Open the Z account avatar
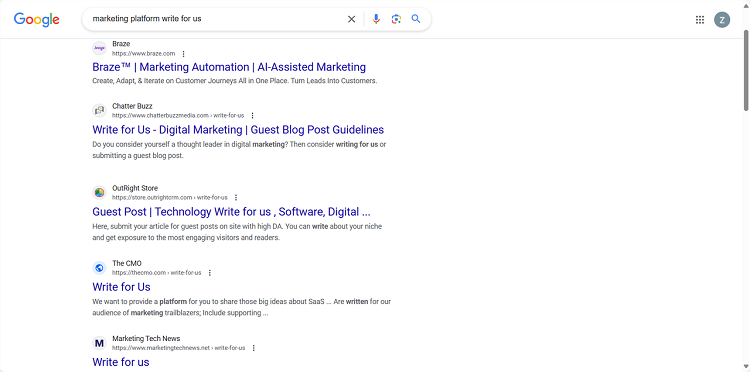Screen dimensions: 750x372 coord(722,20)
